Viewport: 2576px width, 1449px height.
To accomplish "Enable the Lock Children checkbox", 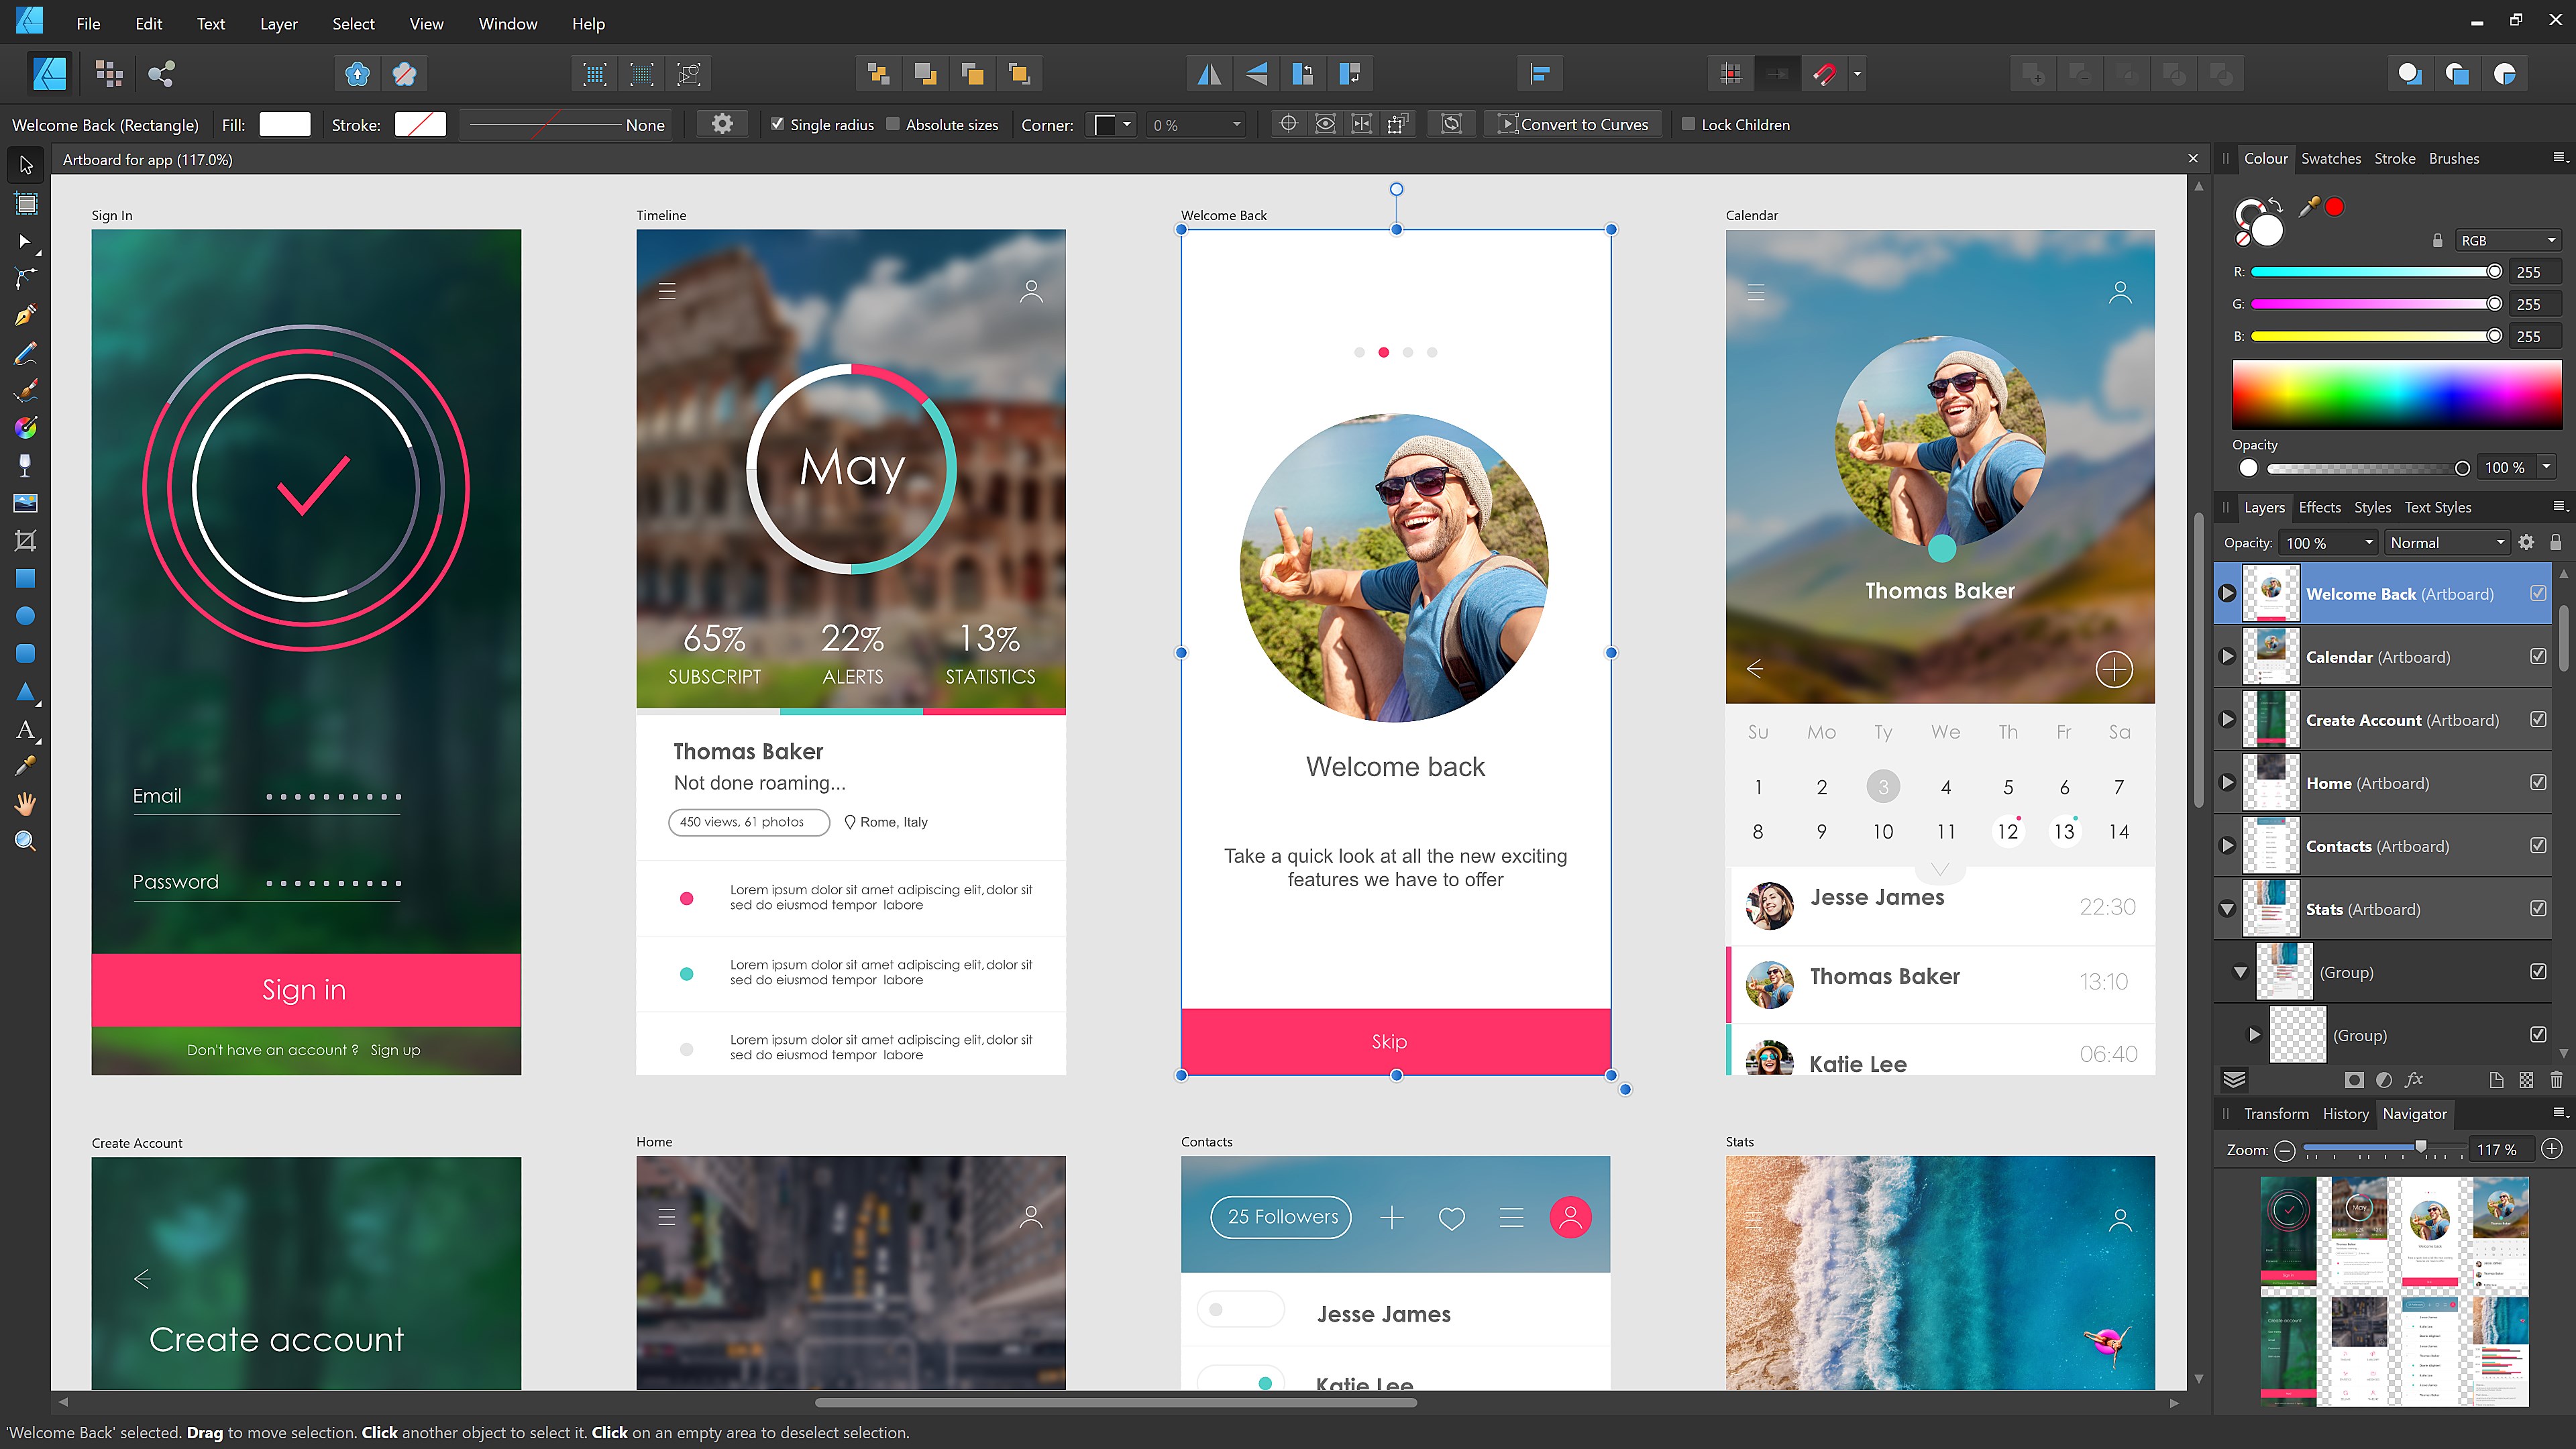I will click(x=1690, y=124).
